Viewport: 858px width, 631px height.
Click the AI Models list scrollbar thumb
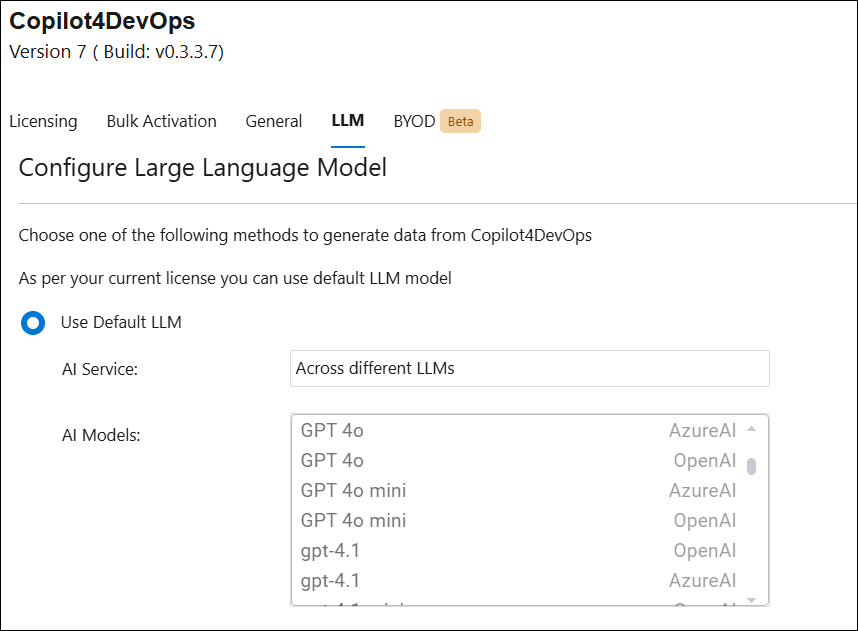(752, 465)
